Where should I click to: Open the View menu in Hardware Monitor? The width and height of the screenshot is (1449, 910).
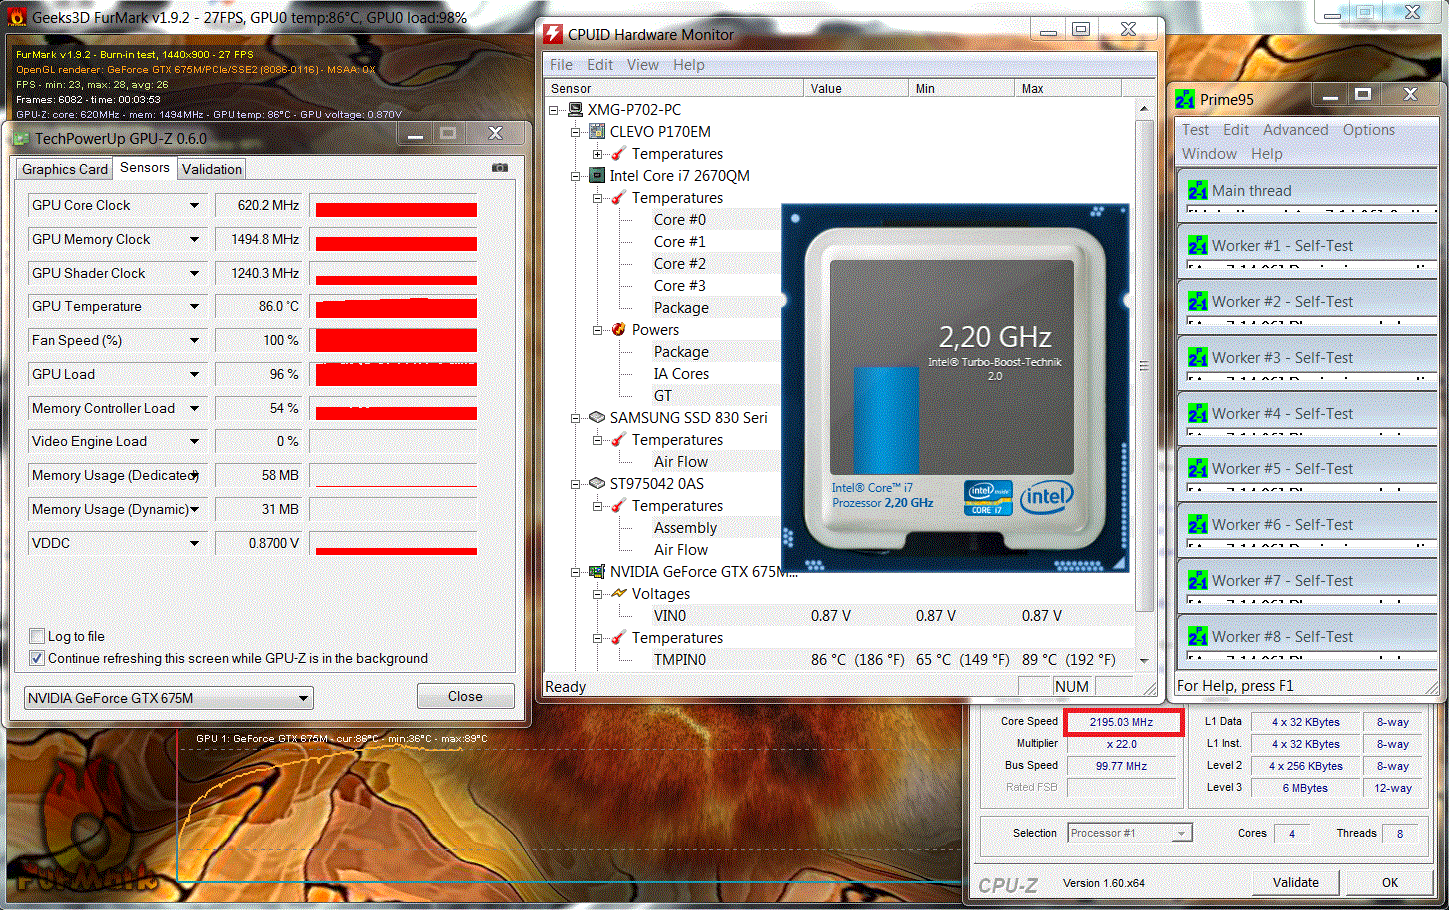(x=643, y=64)
